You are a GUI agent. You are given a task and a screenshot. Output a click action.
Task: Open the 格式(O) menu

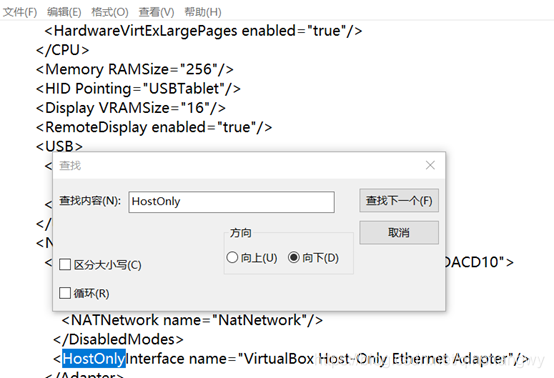[x=110, y=12]
